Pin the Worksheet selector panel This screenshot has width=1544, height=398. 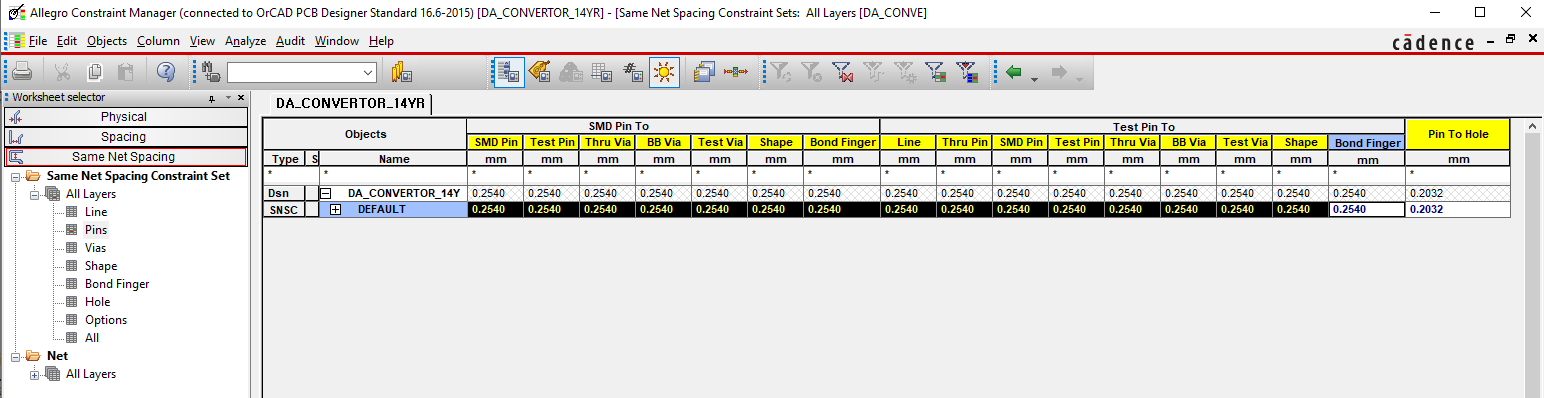pyautogui.click(x=212, y=98)
